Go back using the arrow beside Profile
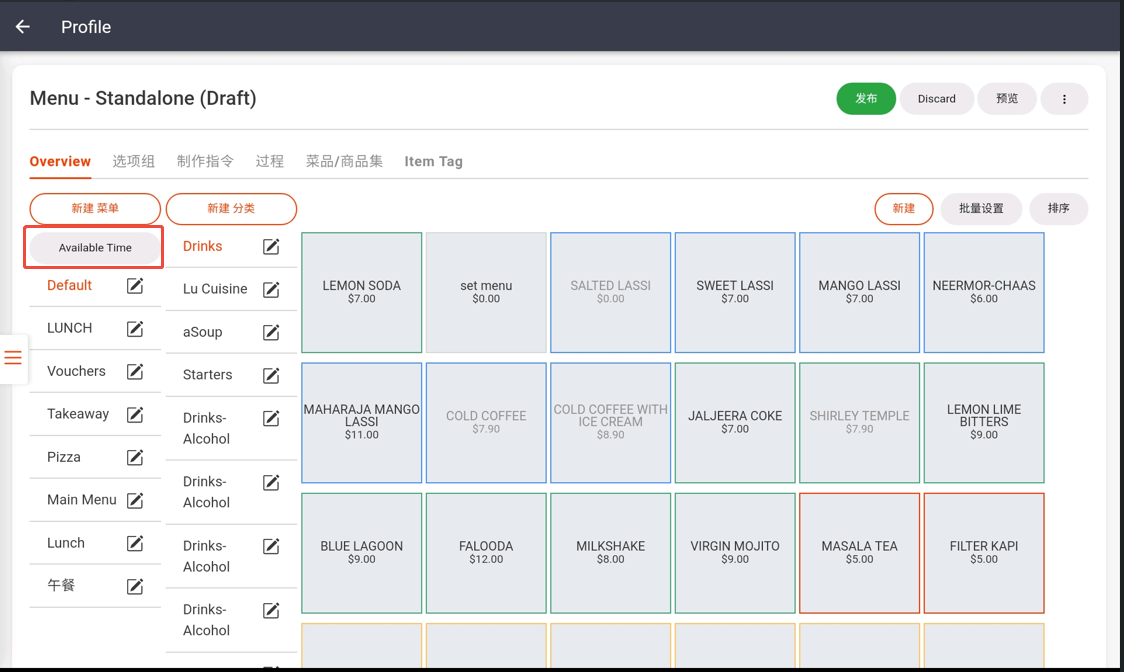 point(23,27)
